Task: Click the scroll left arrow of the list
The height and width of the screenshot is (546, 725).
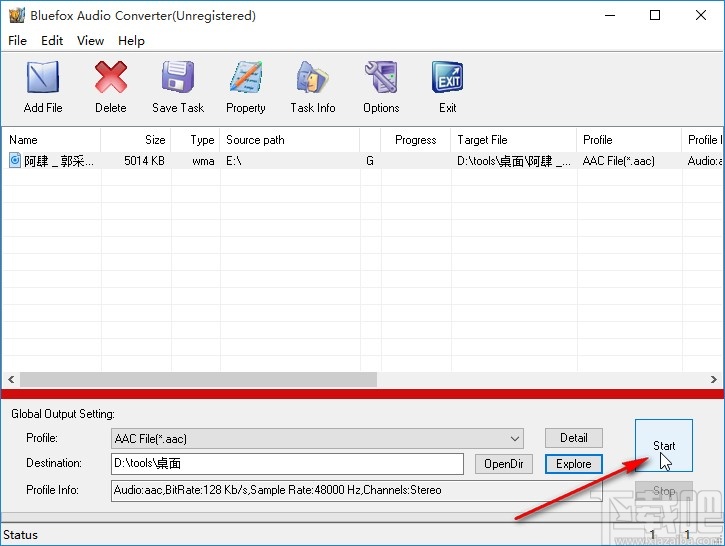Action: pos(11,380)
